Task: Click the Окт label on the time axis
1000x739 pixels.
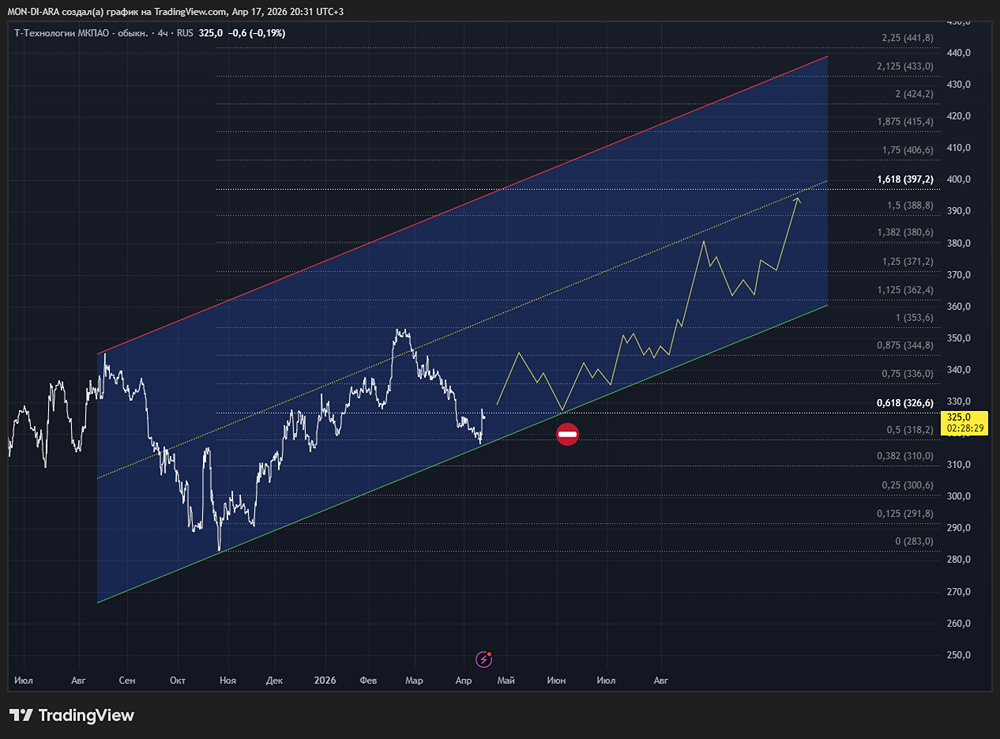Action: tap(177, 680)
